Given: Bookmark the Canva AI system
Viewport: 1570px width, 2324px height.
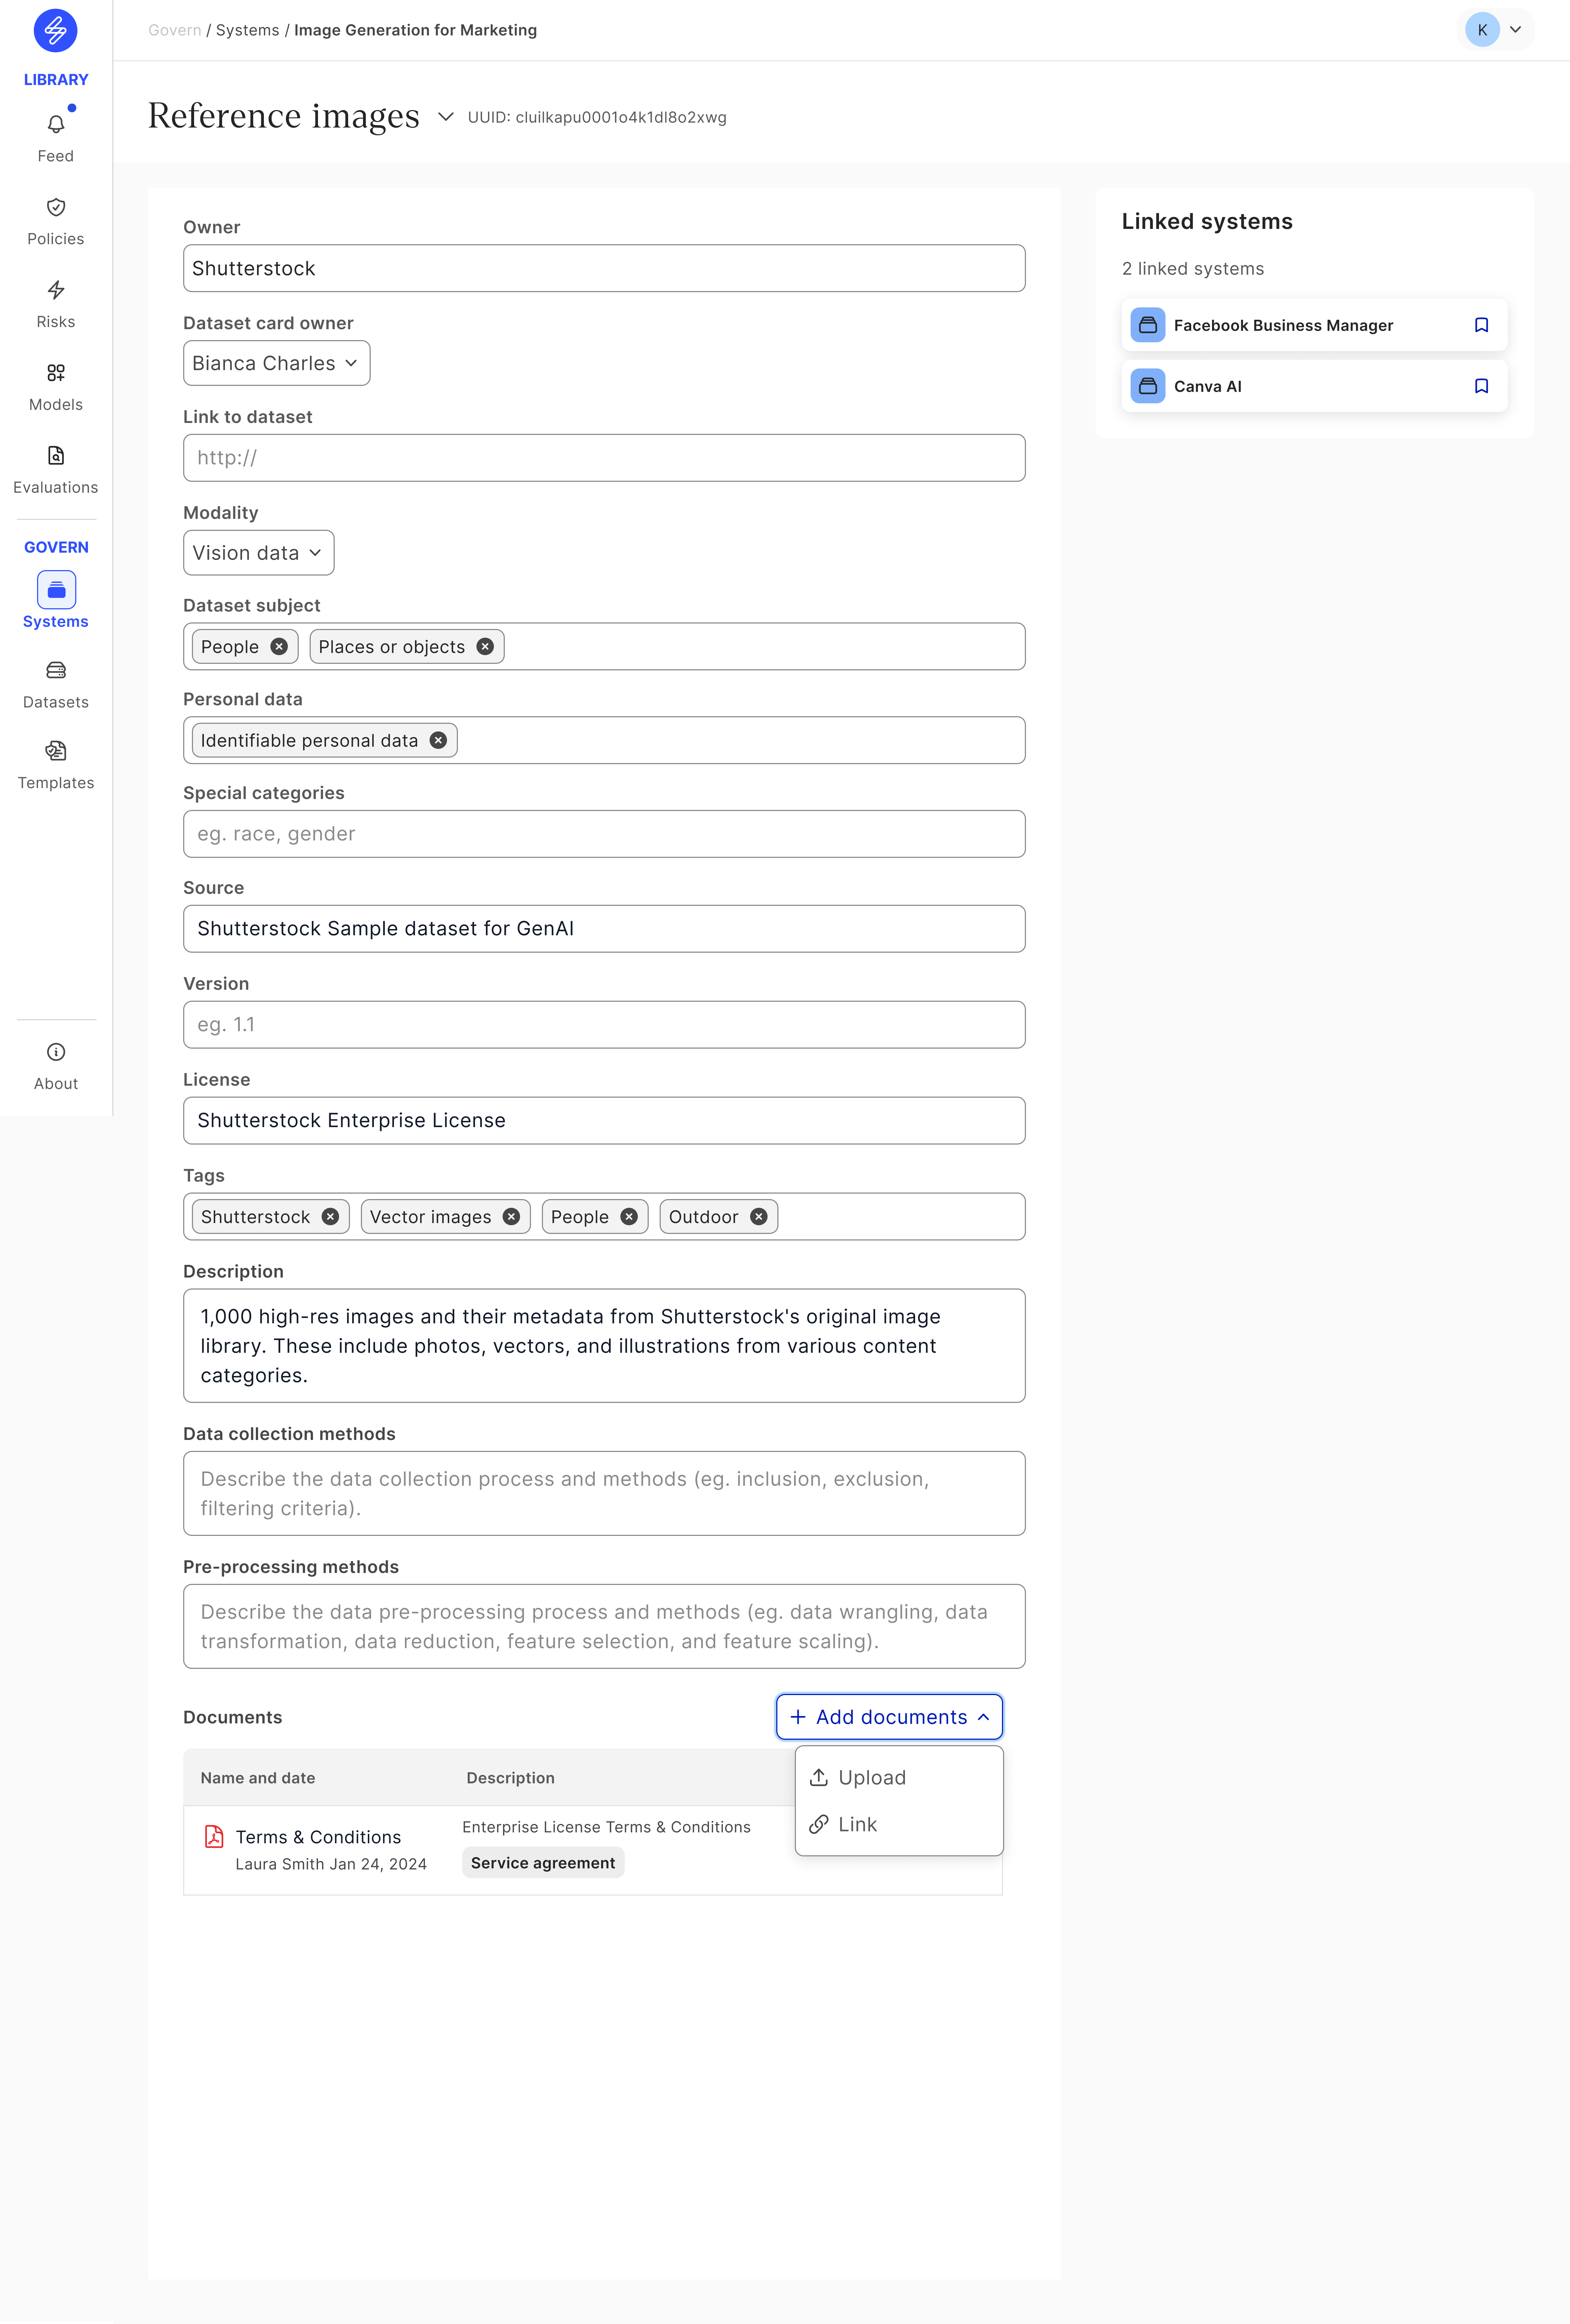Looking at the screenshot, I should (x=1482, y=386).
